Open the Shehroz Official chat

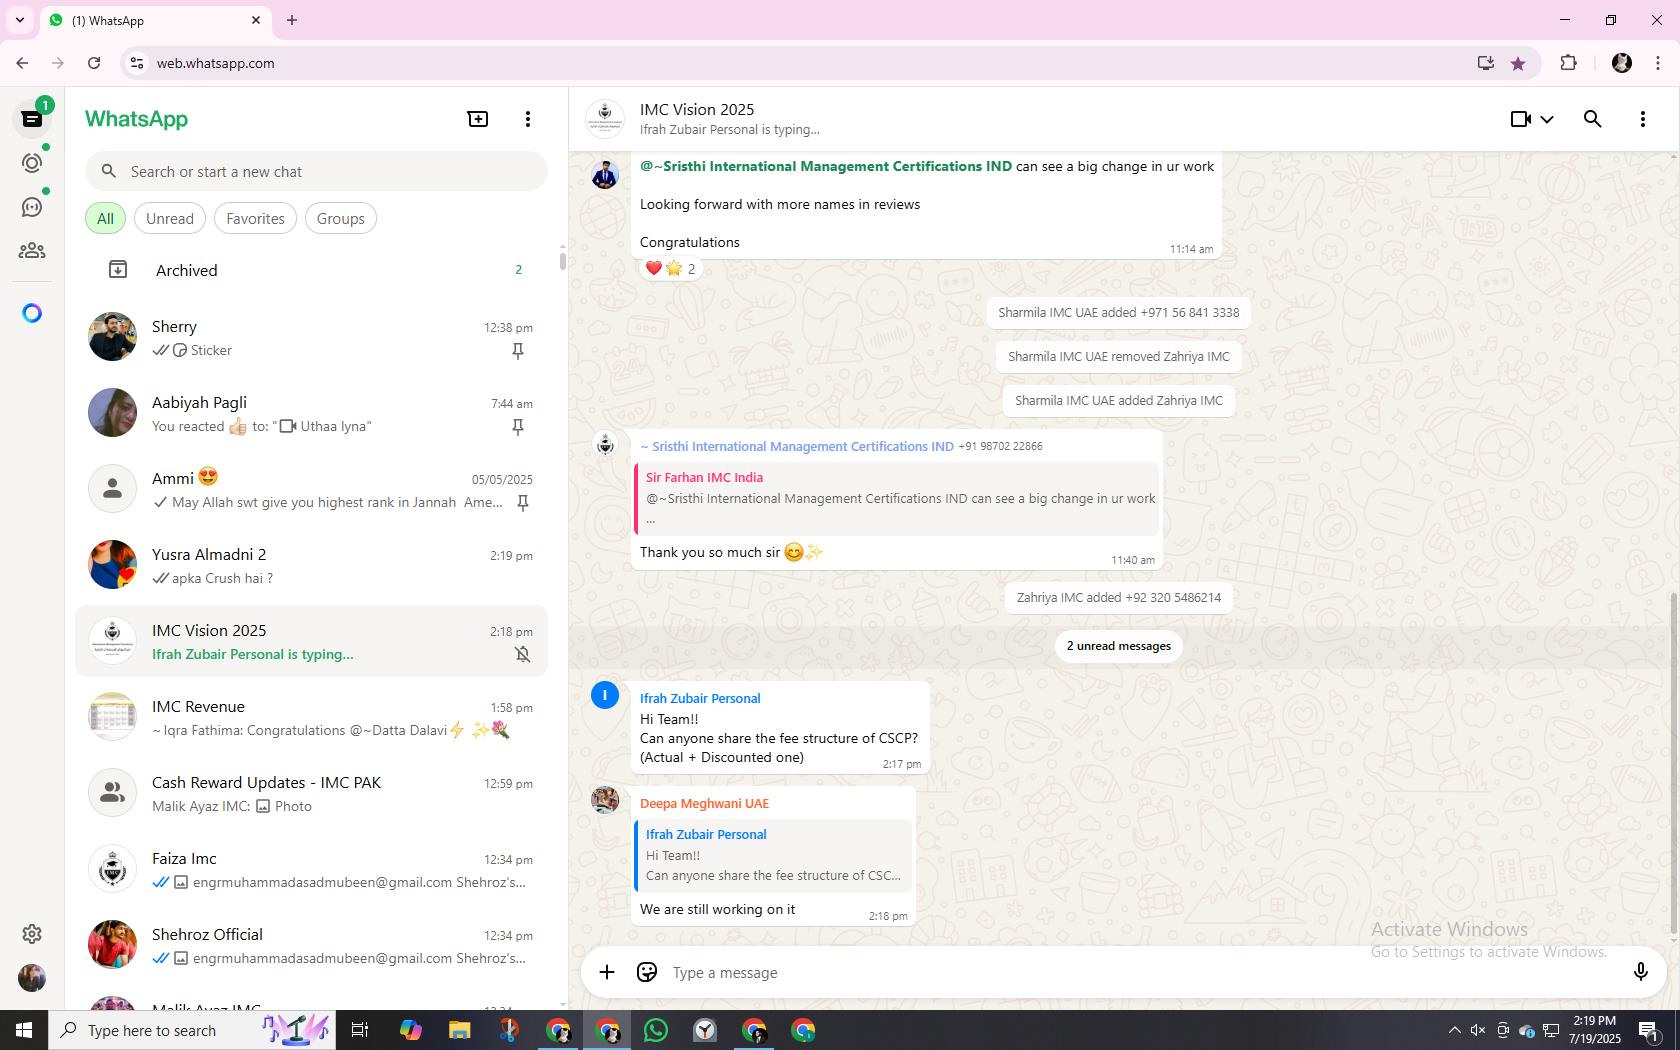(311, 945)
